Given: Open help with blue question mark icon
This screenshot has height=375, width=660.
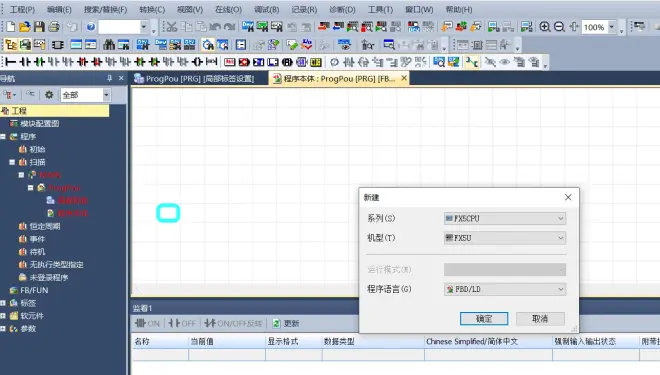Looking at the screenshot, I should (90, 27).
